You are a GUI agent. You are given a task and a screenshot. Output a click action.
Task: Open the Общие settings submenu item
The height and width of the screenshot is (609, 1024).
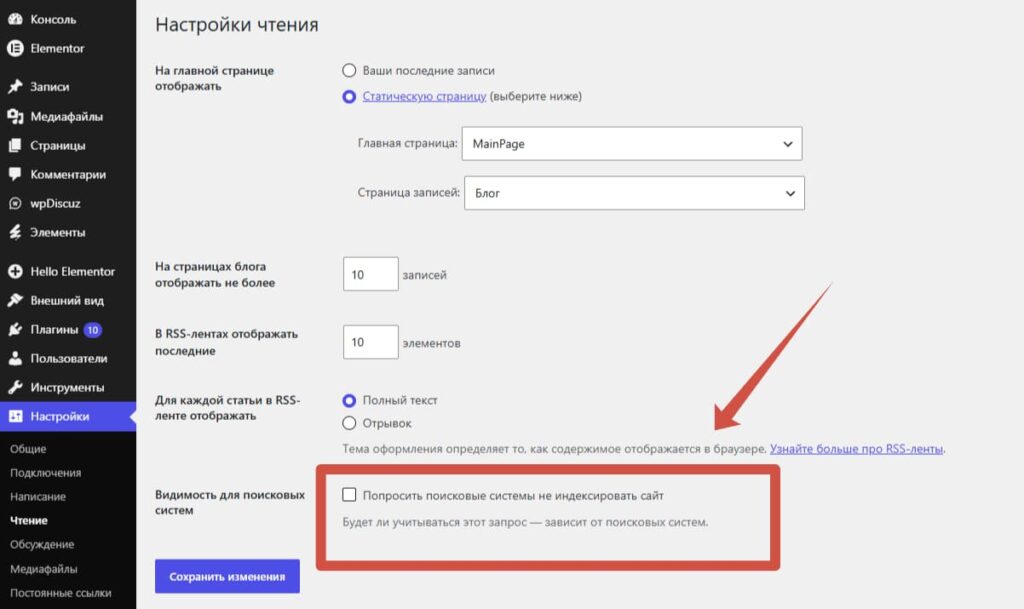pos(28,449)
